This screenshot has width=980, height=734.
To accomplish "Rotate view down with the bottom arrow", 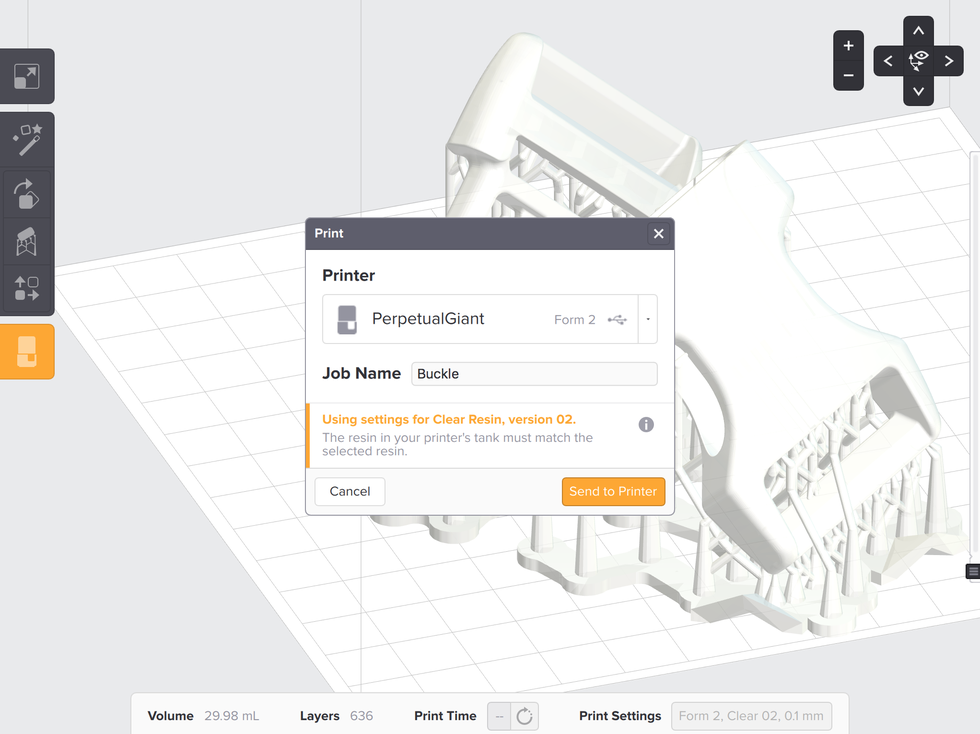I will (918, 91).
